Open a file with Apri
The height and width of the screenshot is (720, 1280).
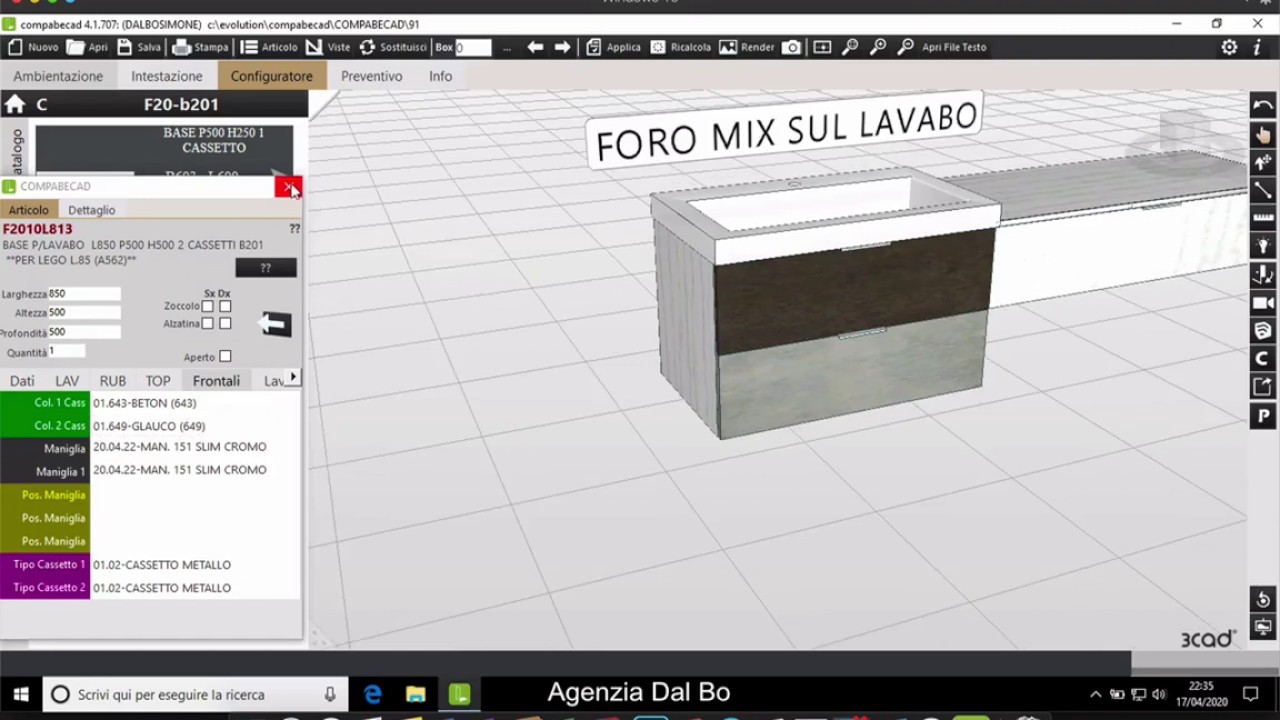click(x=87, y=47)
